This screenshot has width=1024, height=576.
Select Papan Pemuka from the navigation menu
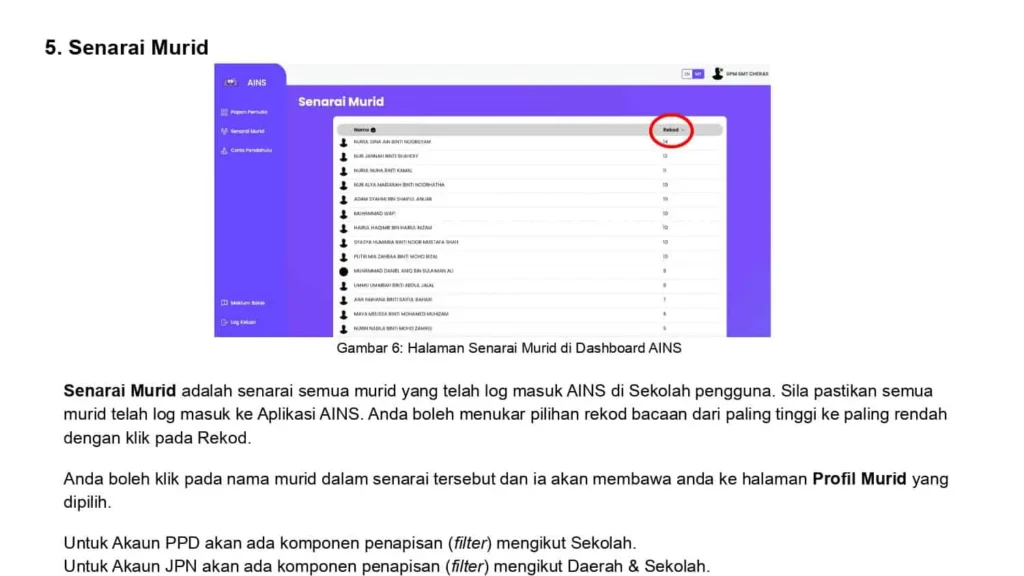tap(250, 110)
